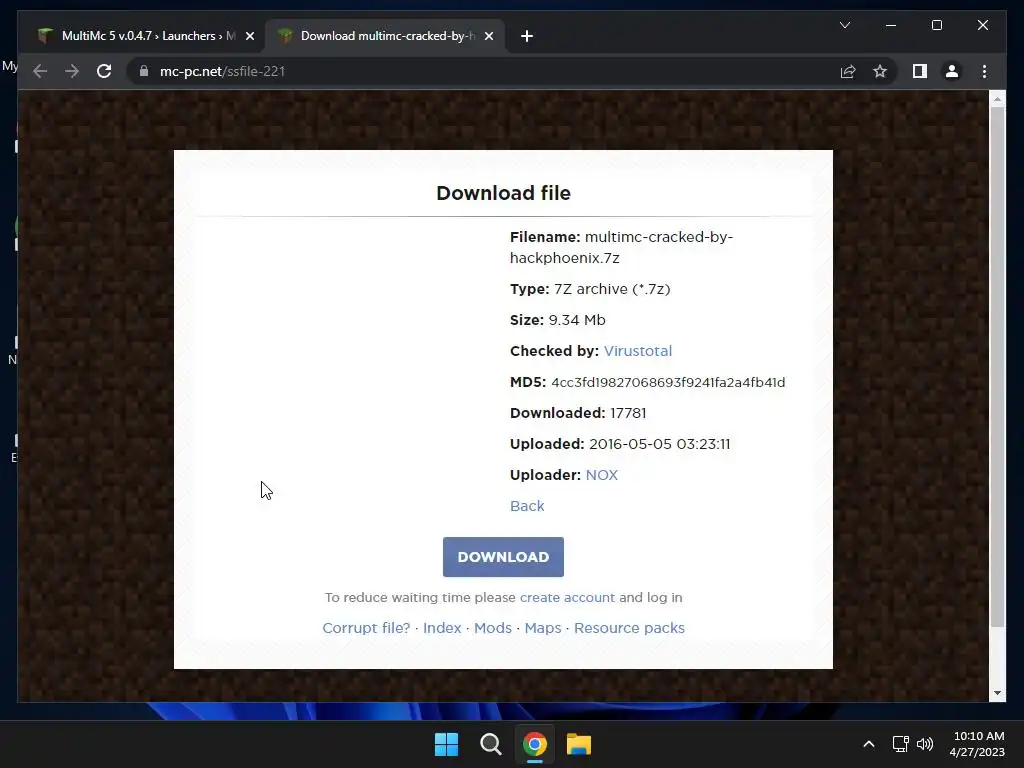This screenshot has height=768, width=1024.
Task: Report via Corrupt file? link
Action: pyautogui.click(x=366, y=628)
